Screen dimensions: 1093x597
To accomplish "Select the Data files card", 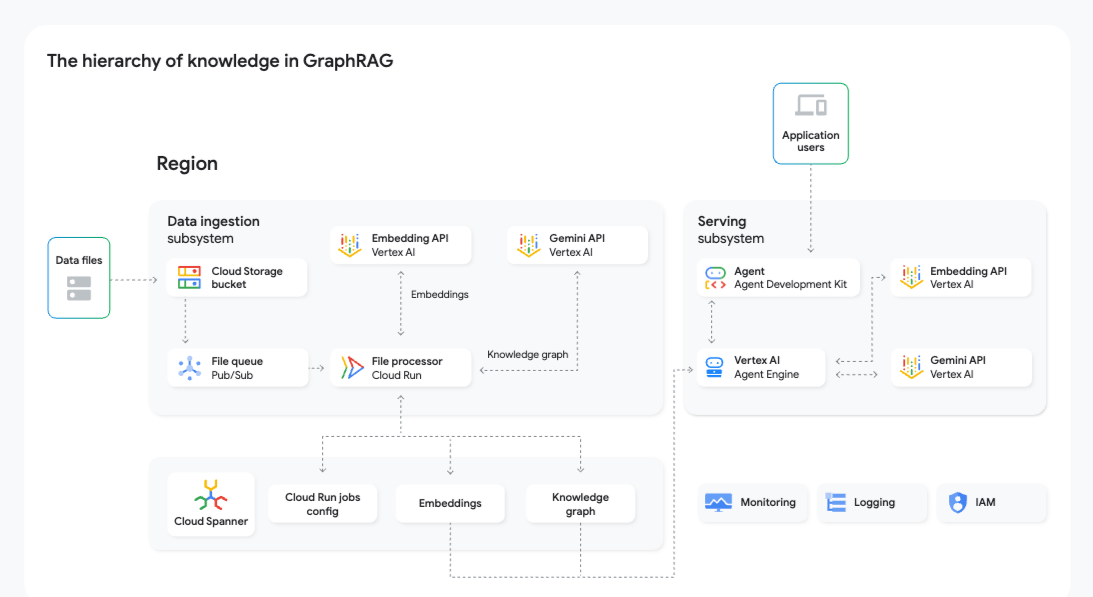I will [78, 277].
